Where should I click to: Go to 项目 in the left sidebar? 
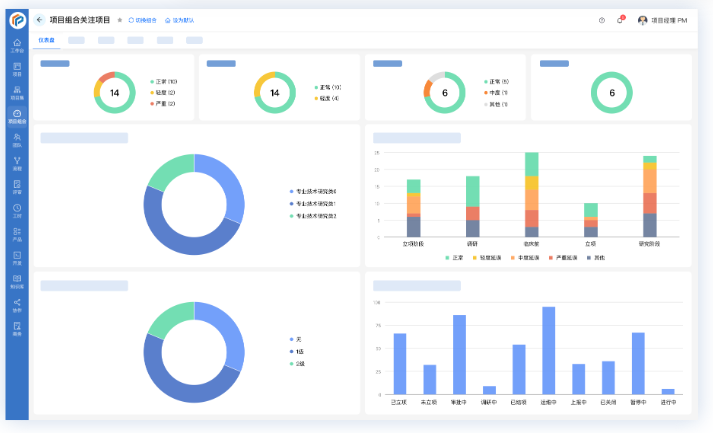pyautogui.click(x=17, y=69)
